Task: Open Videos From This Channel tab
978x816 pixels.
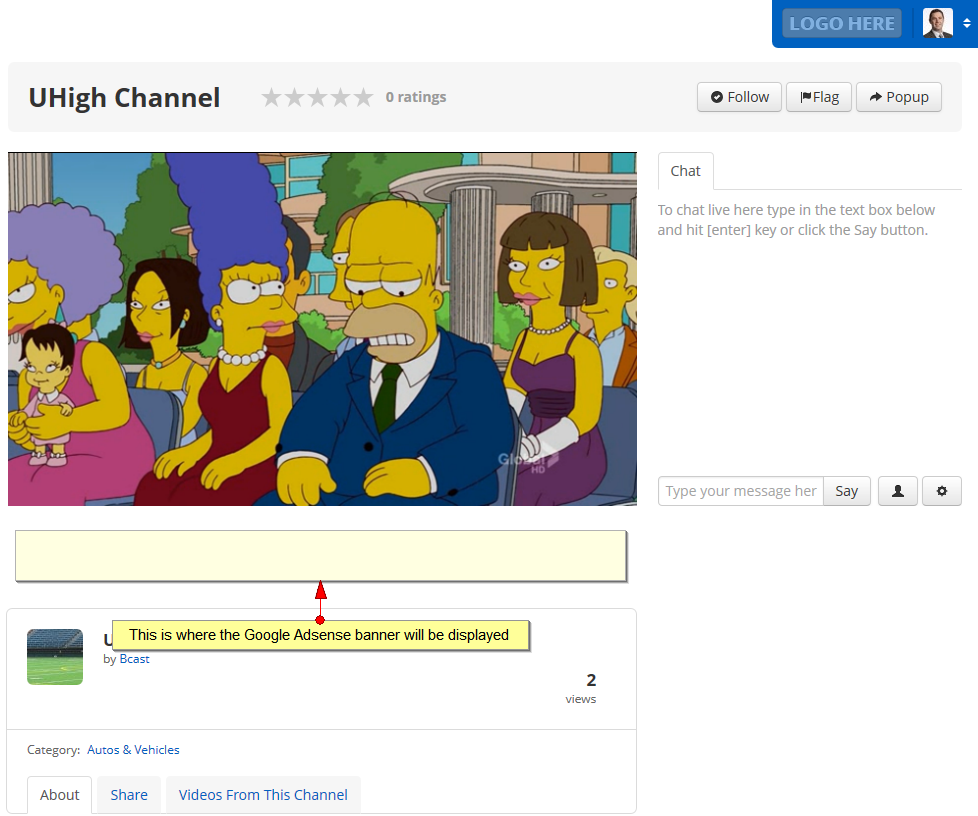Action: [263, 795]
